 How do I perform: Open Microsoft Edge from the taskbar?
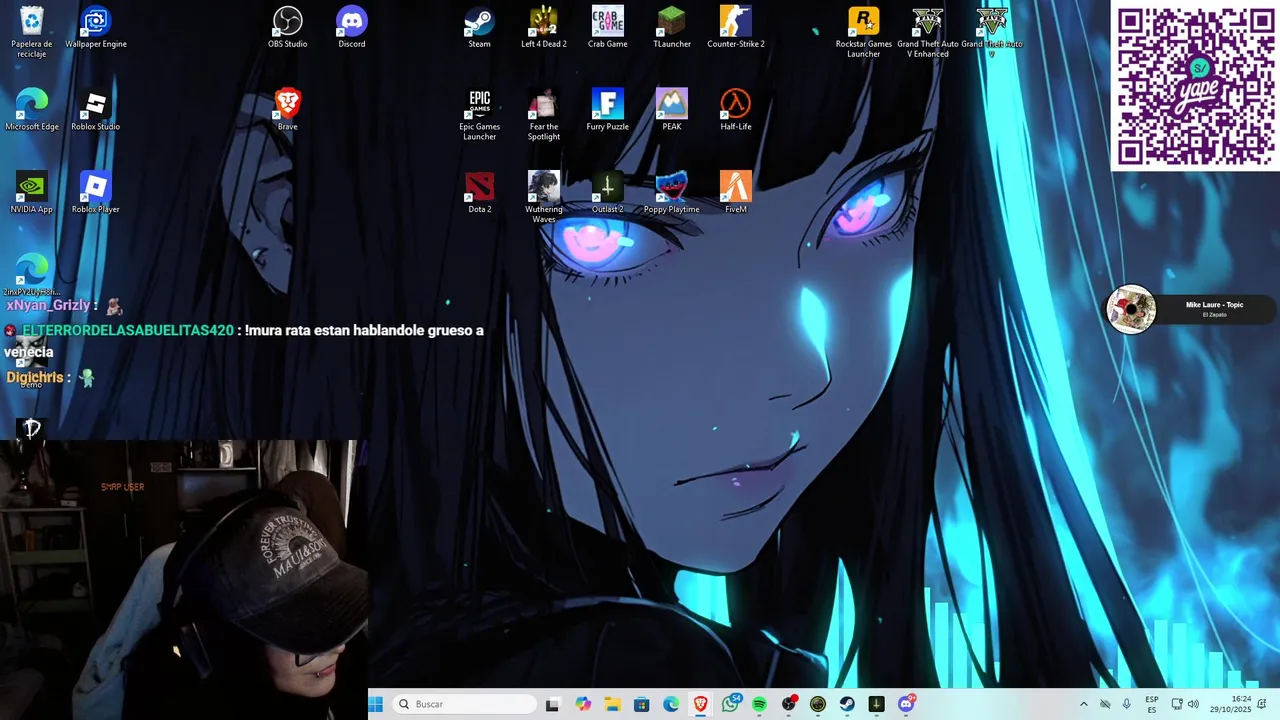[671, 704]
